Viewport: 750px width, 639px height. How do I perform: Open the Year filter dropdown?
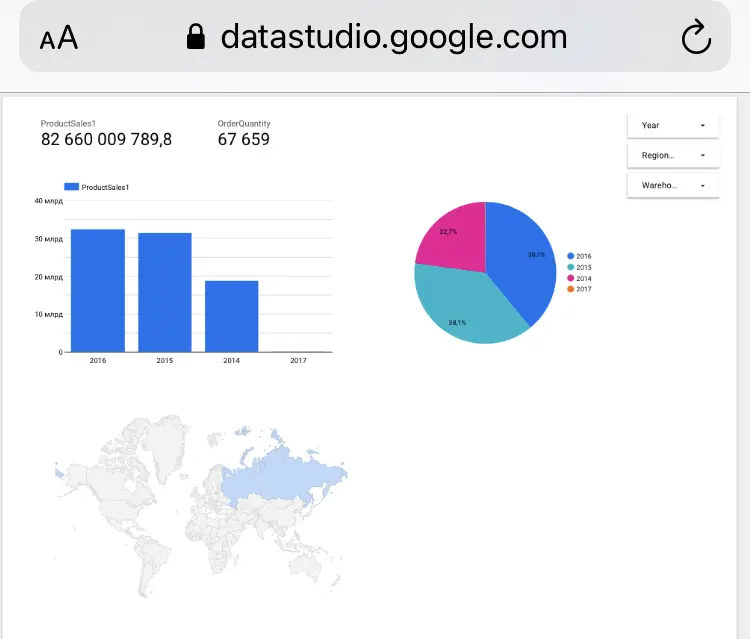(x=673, y=125)
